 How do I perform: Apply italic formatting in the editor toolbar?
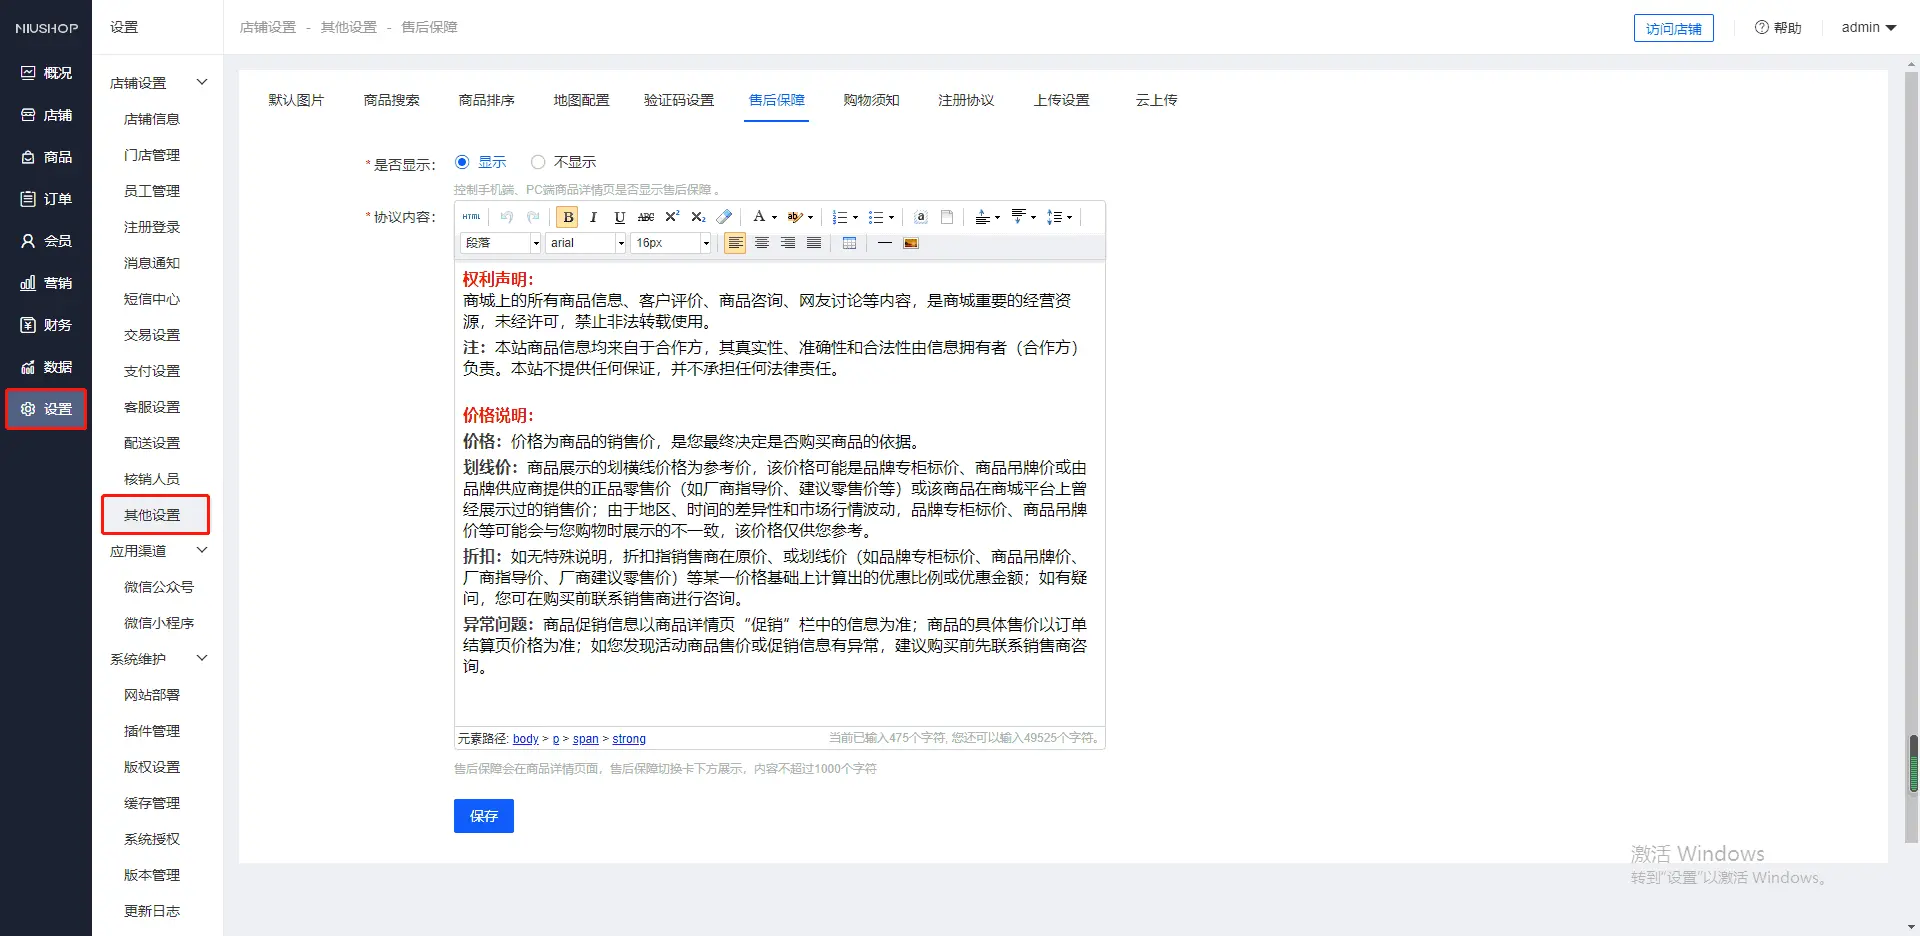click(x=594, y=217)
